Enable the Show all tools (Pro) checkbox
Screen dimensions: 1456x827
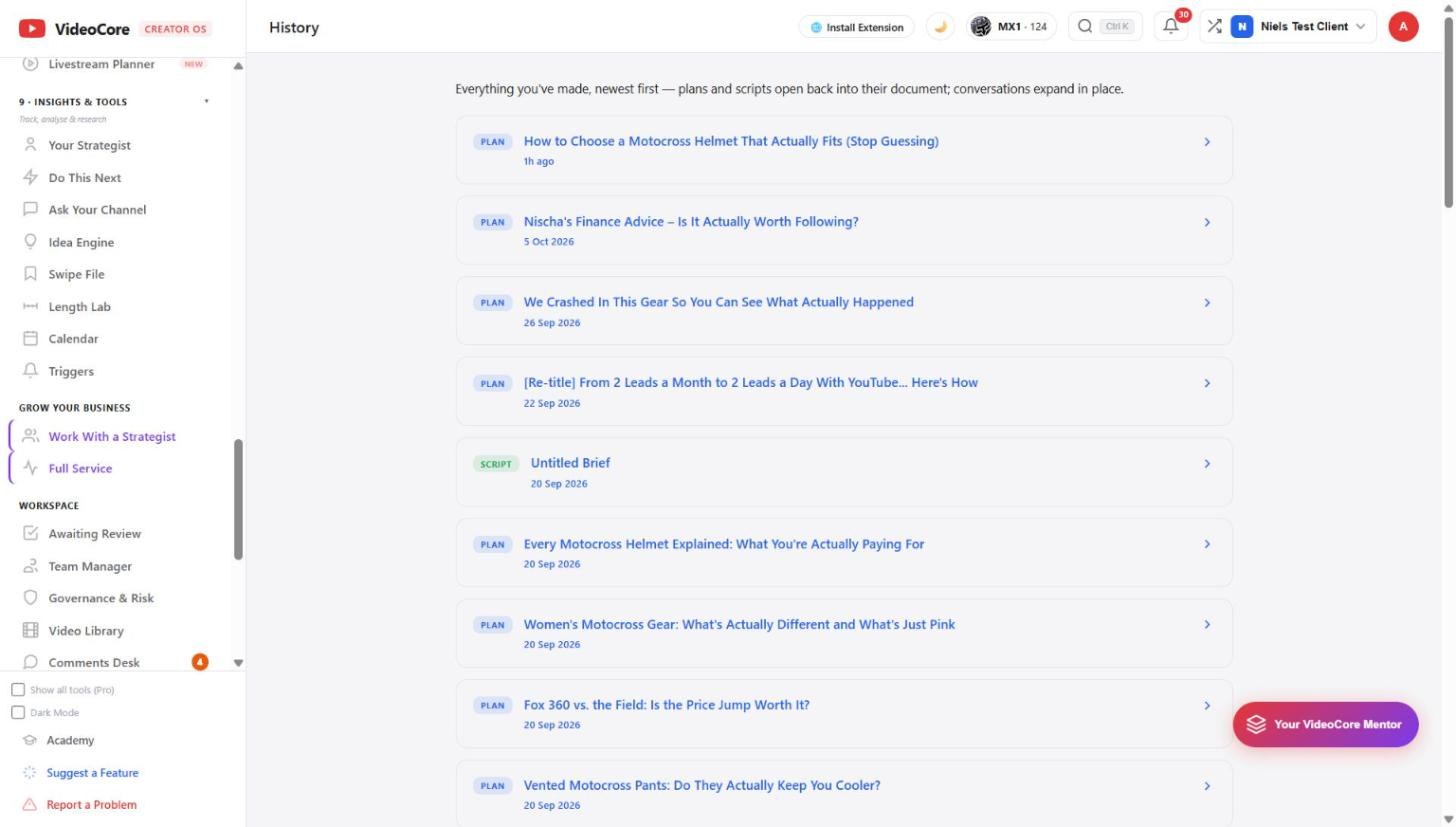(x=18, y=690)
